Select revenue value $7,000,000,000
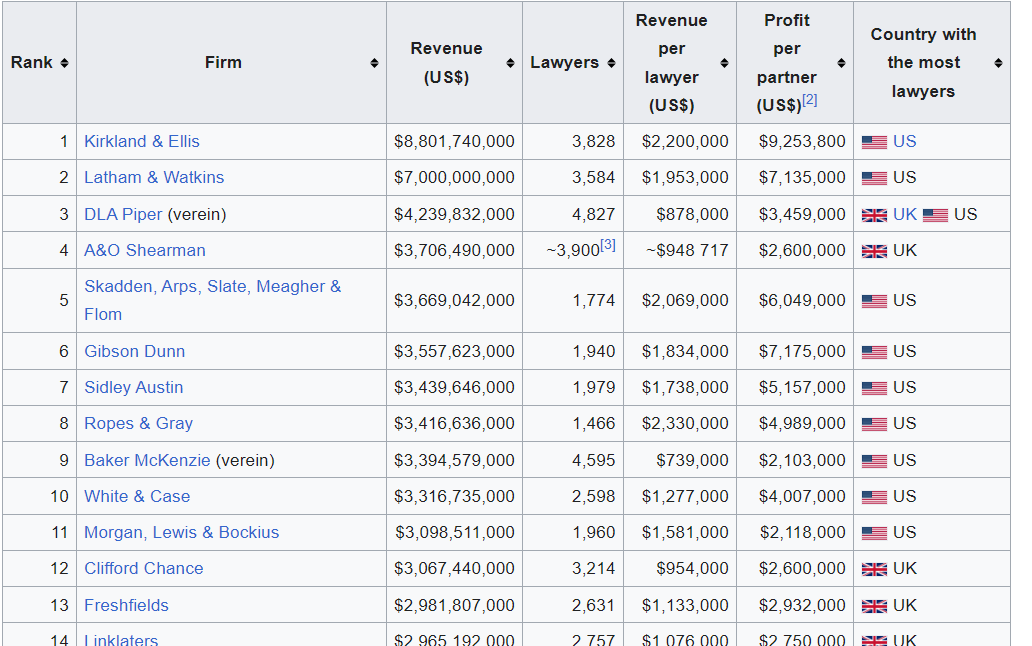The image size is (1032, 646). [454, 178]
